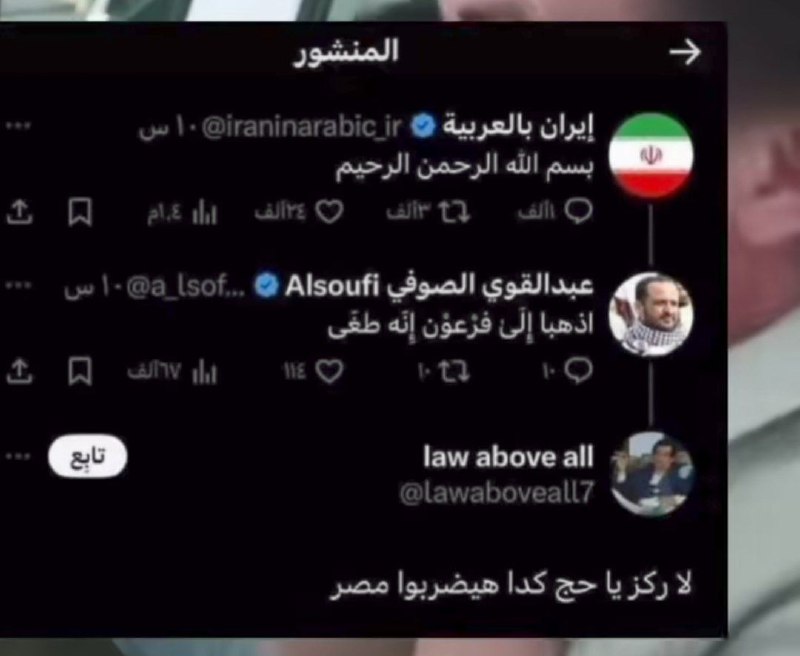Viewport: 800px width, 656px height.
Task: Repost the Iran in Arabic tweet
Action: pos(455,212)
